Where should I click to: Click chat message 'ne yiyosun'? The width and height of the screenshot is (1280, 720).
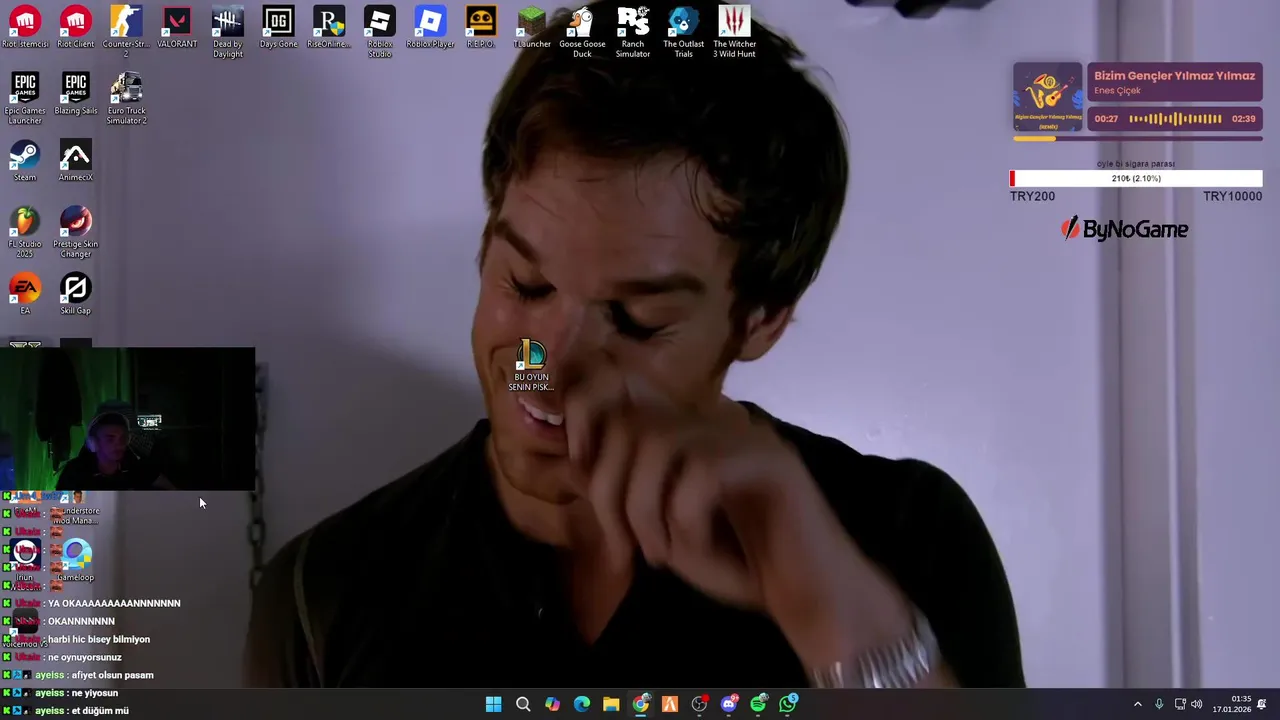(95, 693)
